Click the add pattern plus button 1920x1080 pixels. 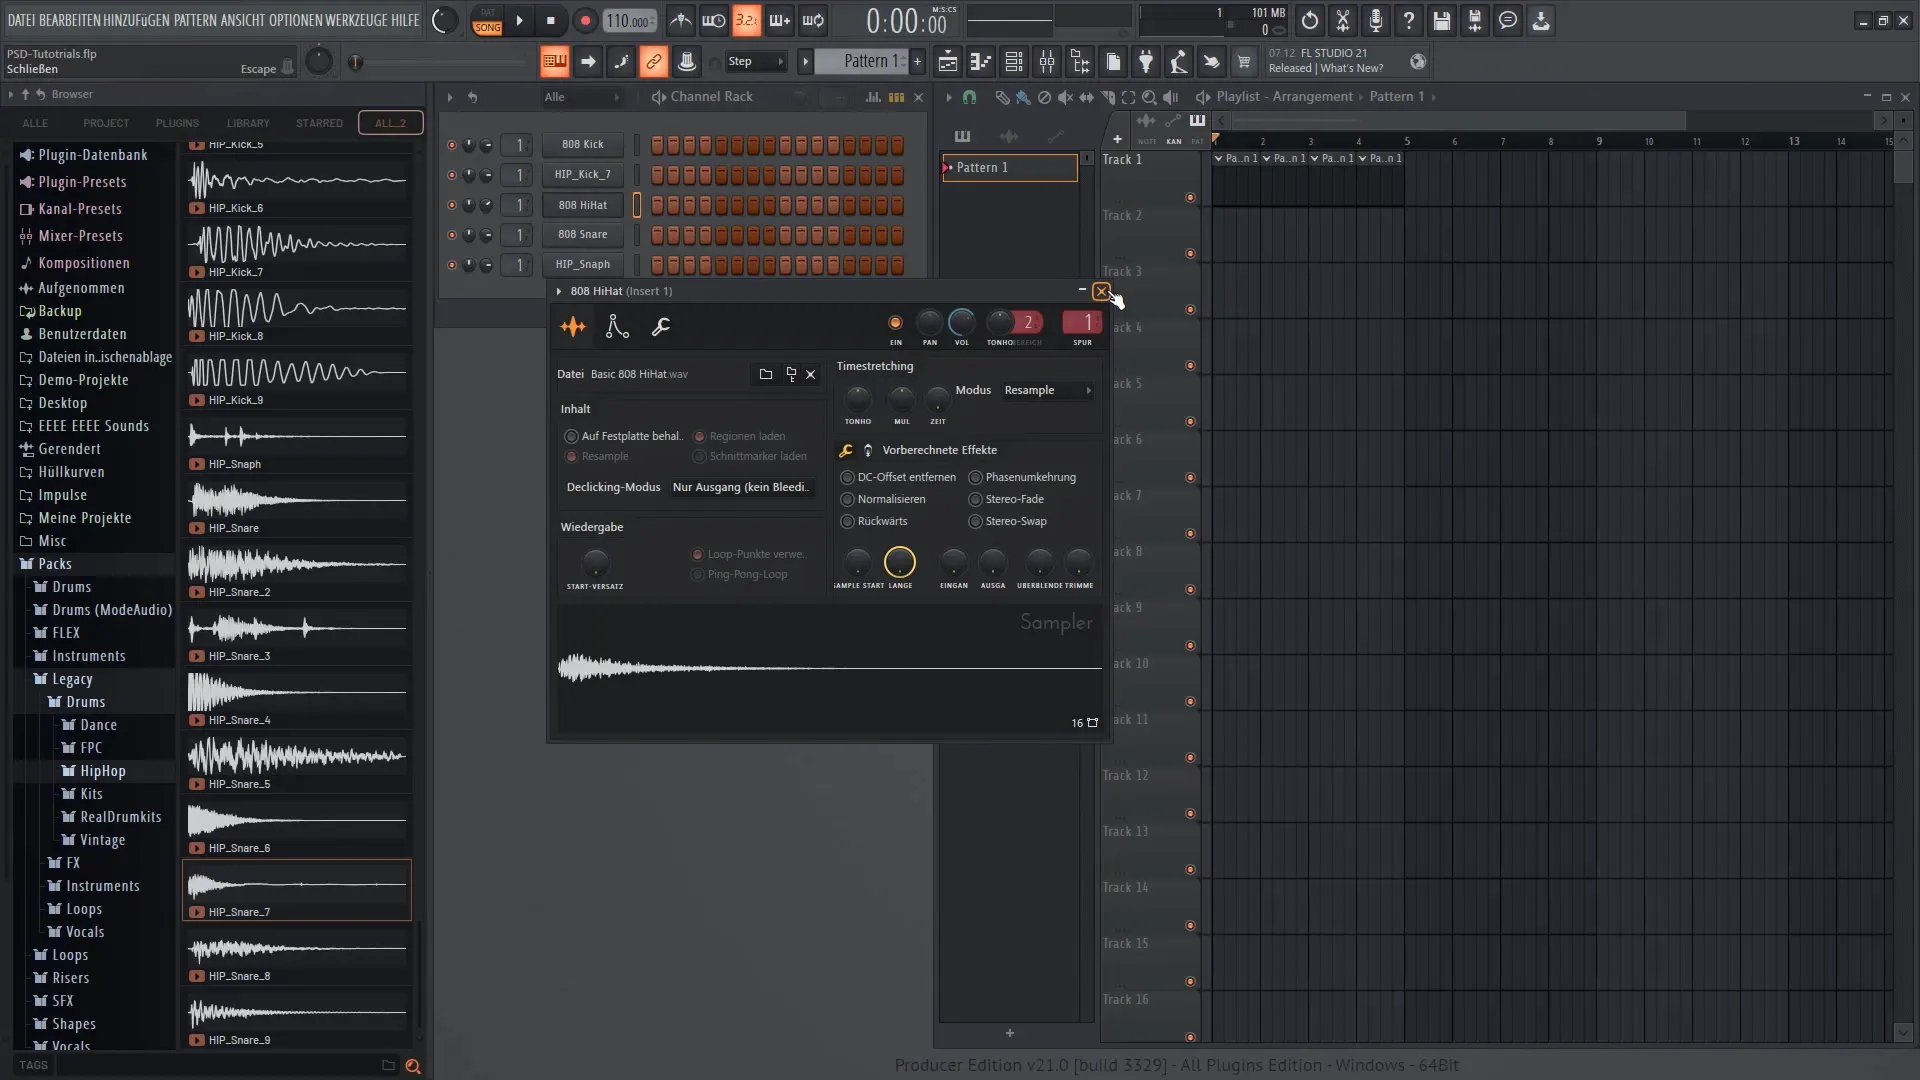click(x=917, y=62)
